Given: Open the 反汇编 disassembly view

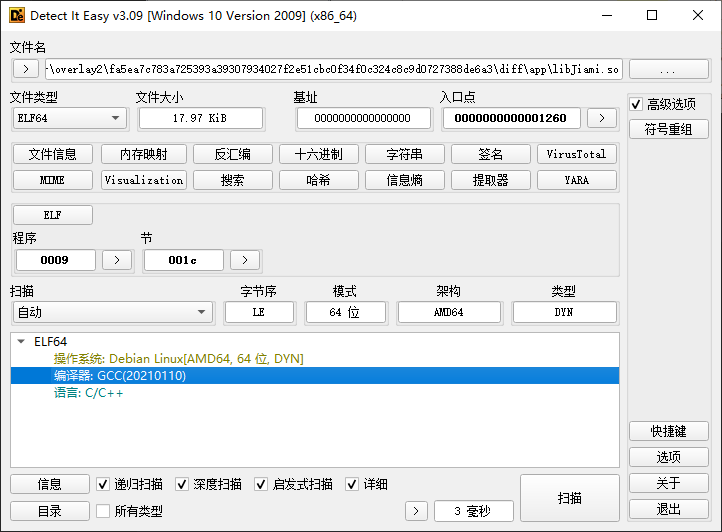Looking at the screenshot, I should [233, 154].
